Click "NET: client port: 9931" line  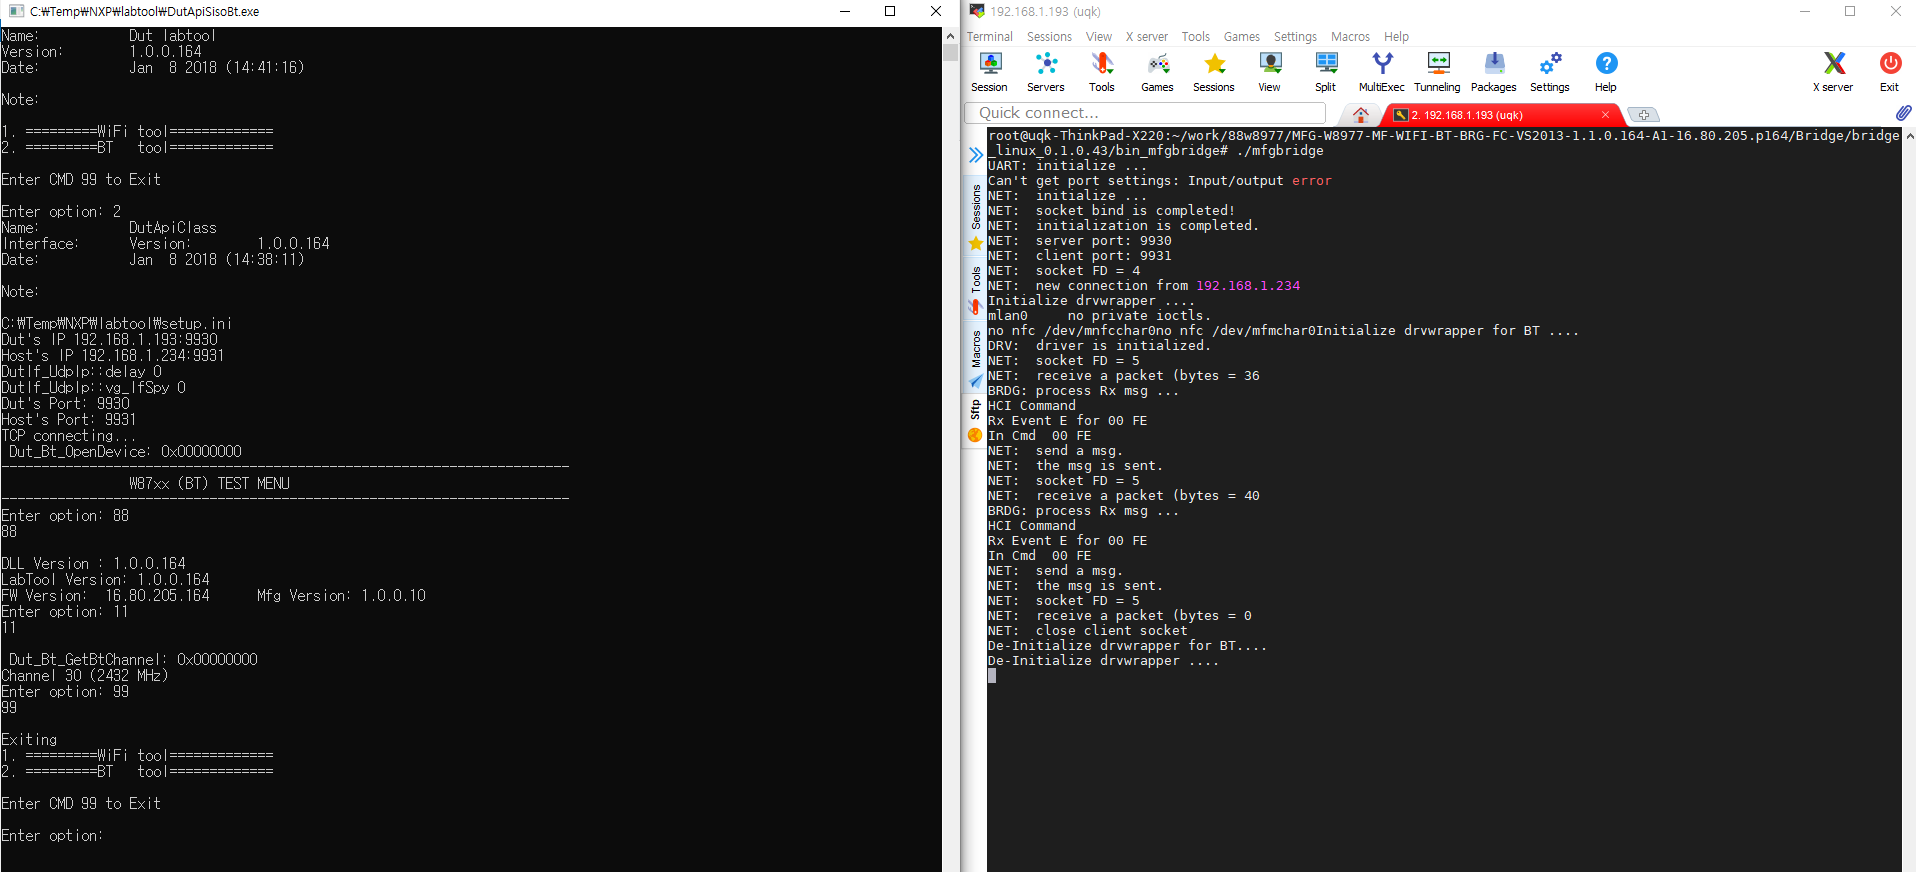[x=1080, y=256]
